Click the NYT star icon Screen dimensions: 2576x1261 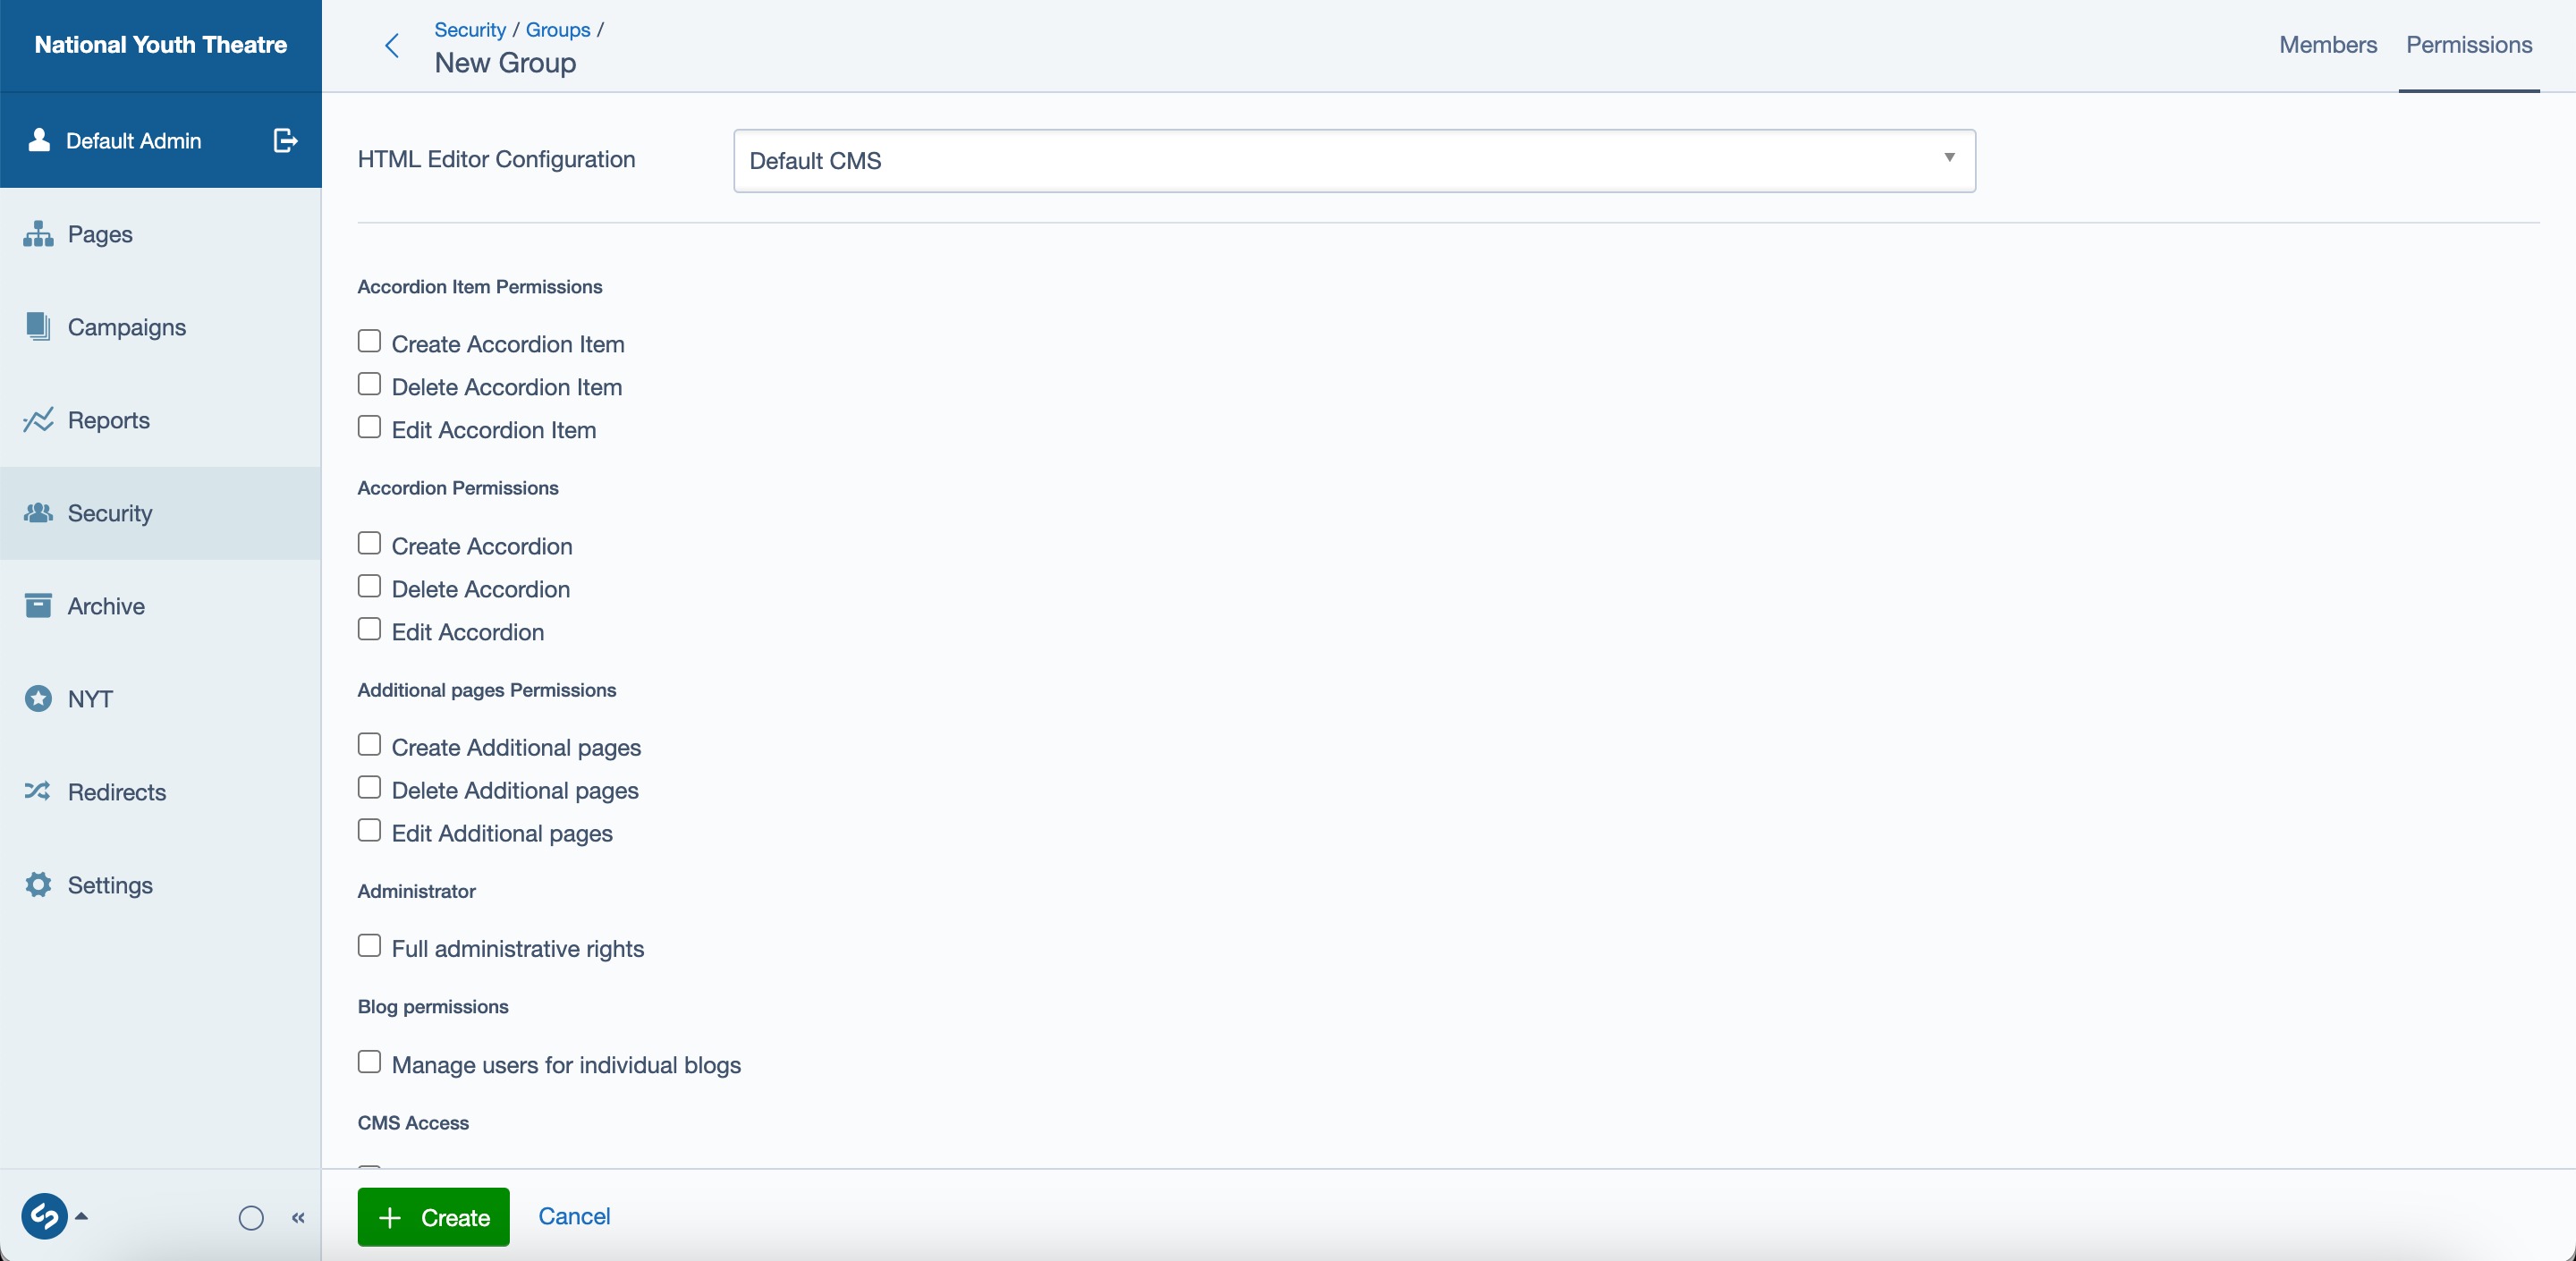pyautogui.click(x=38, y=699)
